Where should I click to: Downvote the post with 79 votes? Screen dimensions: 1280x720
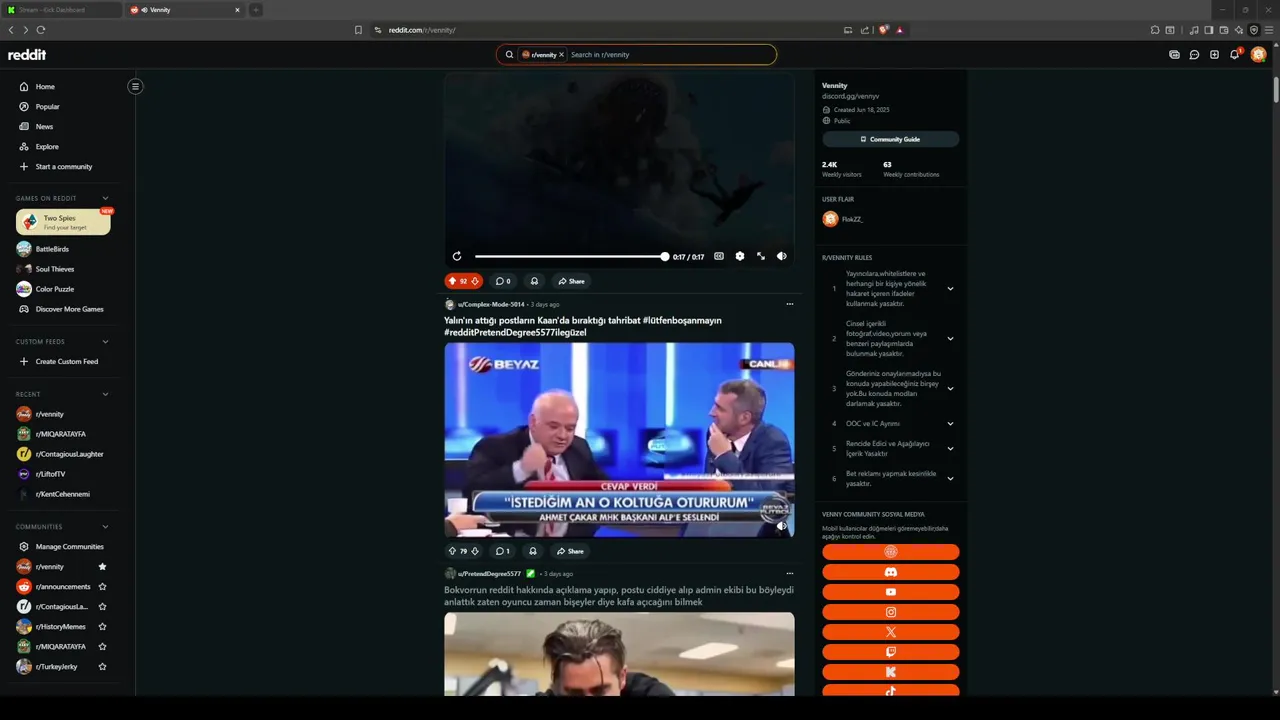(x=475, y=551)
